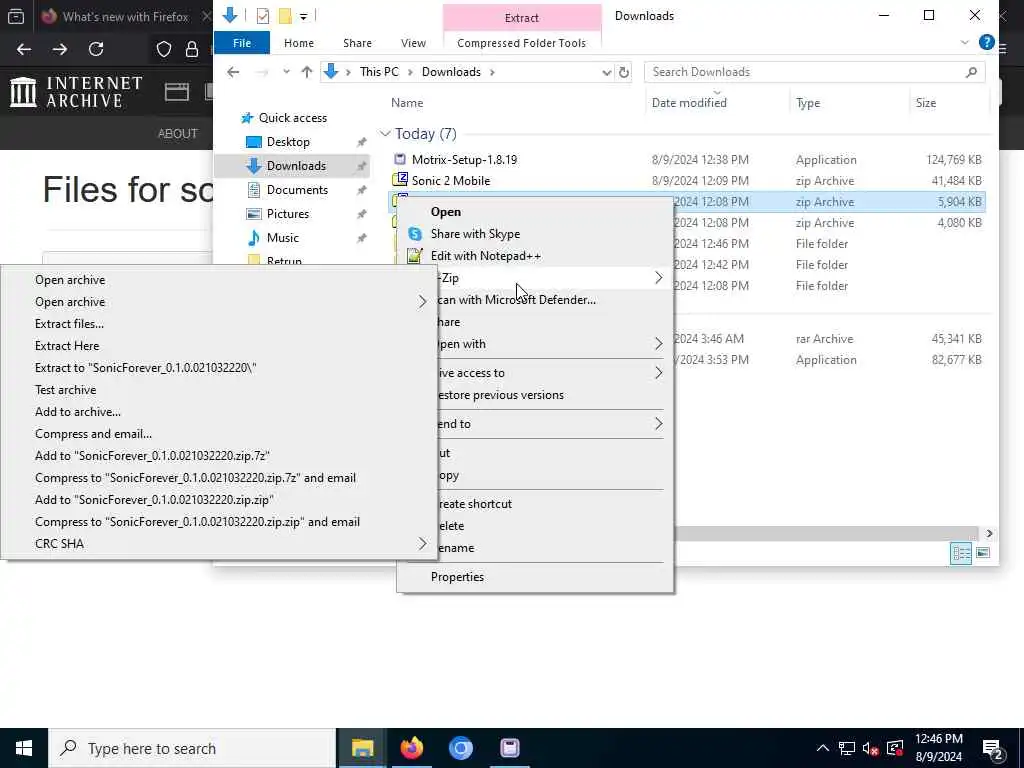Viewport: 1024px width, 768px height.
Task: Expand the Open with submenu
Action: click(x=658, y=344)
